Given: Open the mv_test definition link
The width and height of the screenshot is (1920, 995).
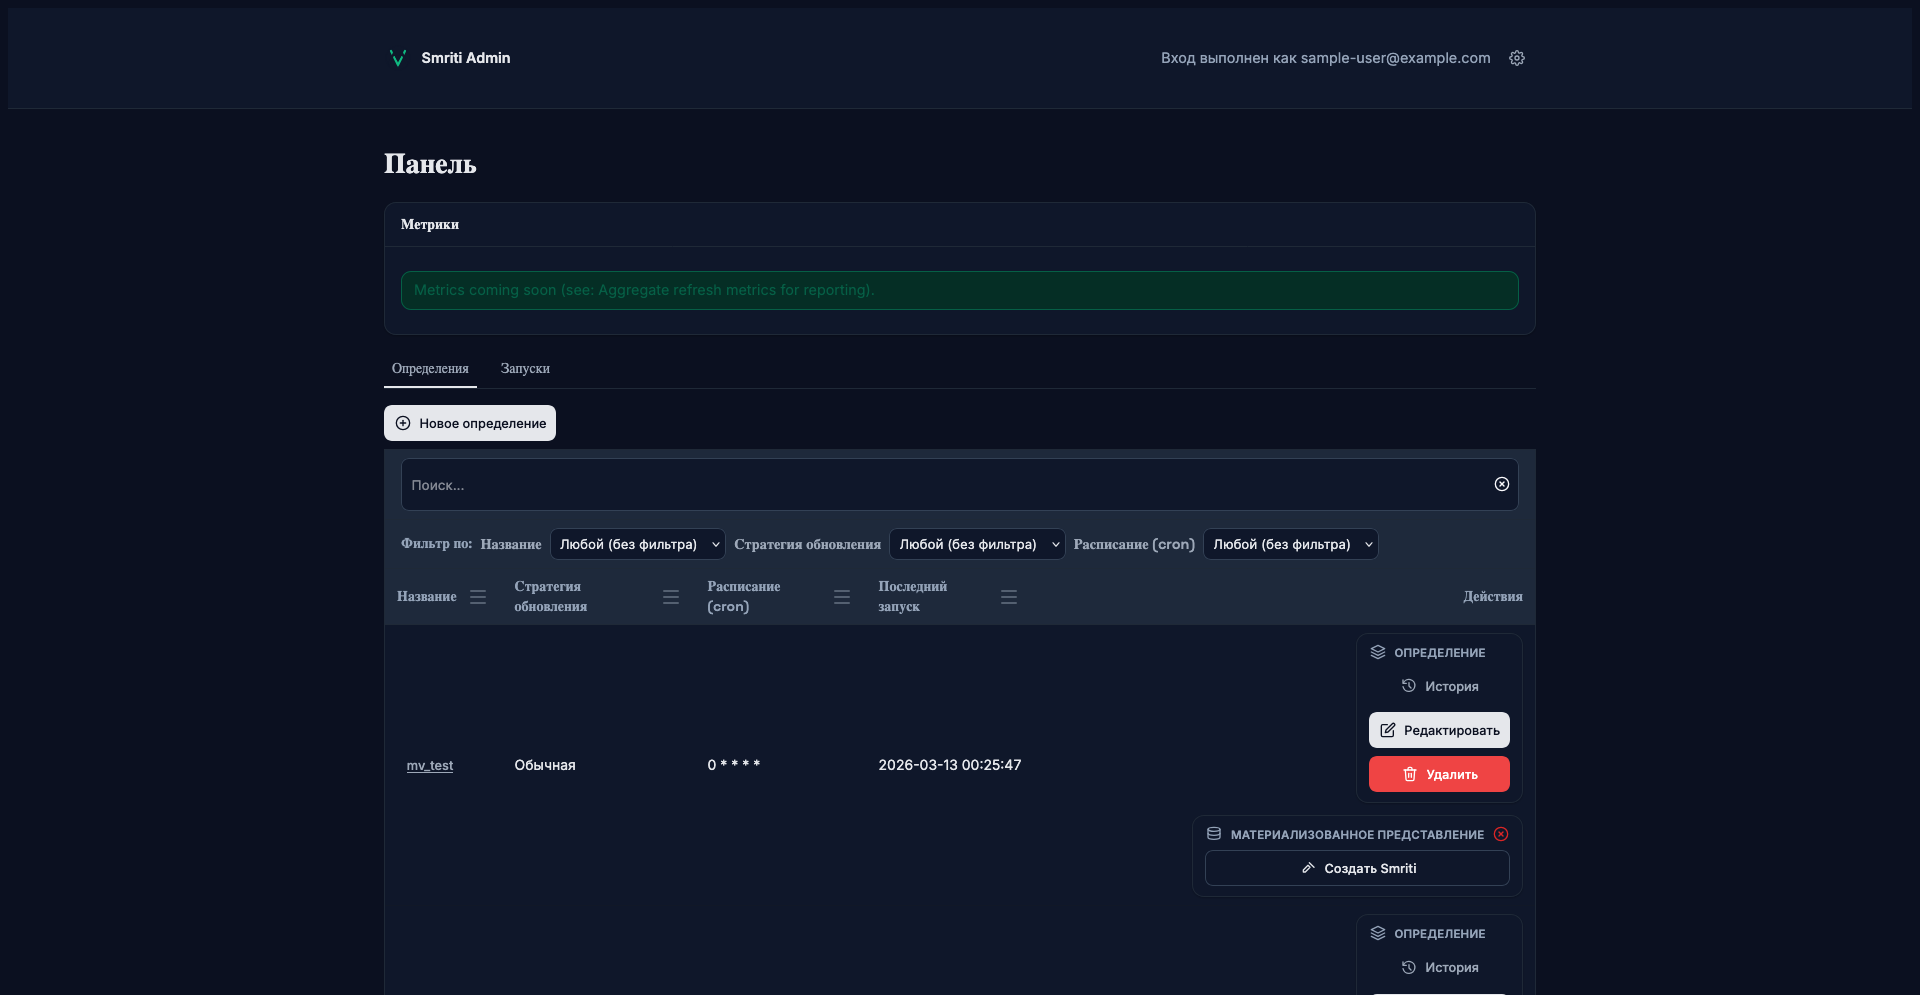Looking at the screenshot, I should [430, 765].
